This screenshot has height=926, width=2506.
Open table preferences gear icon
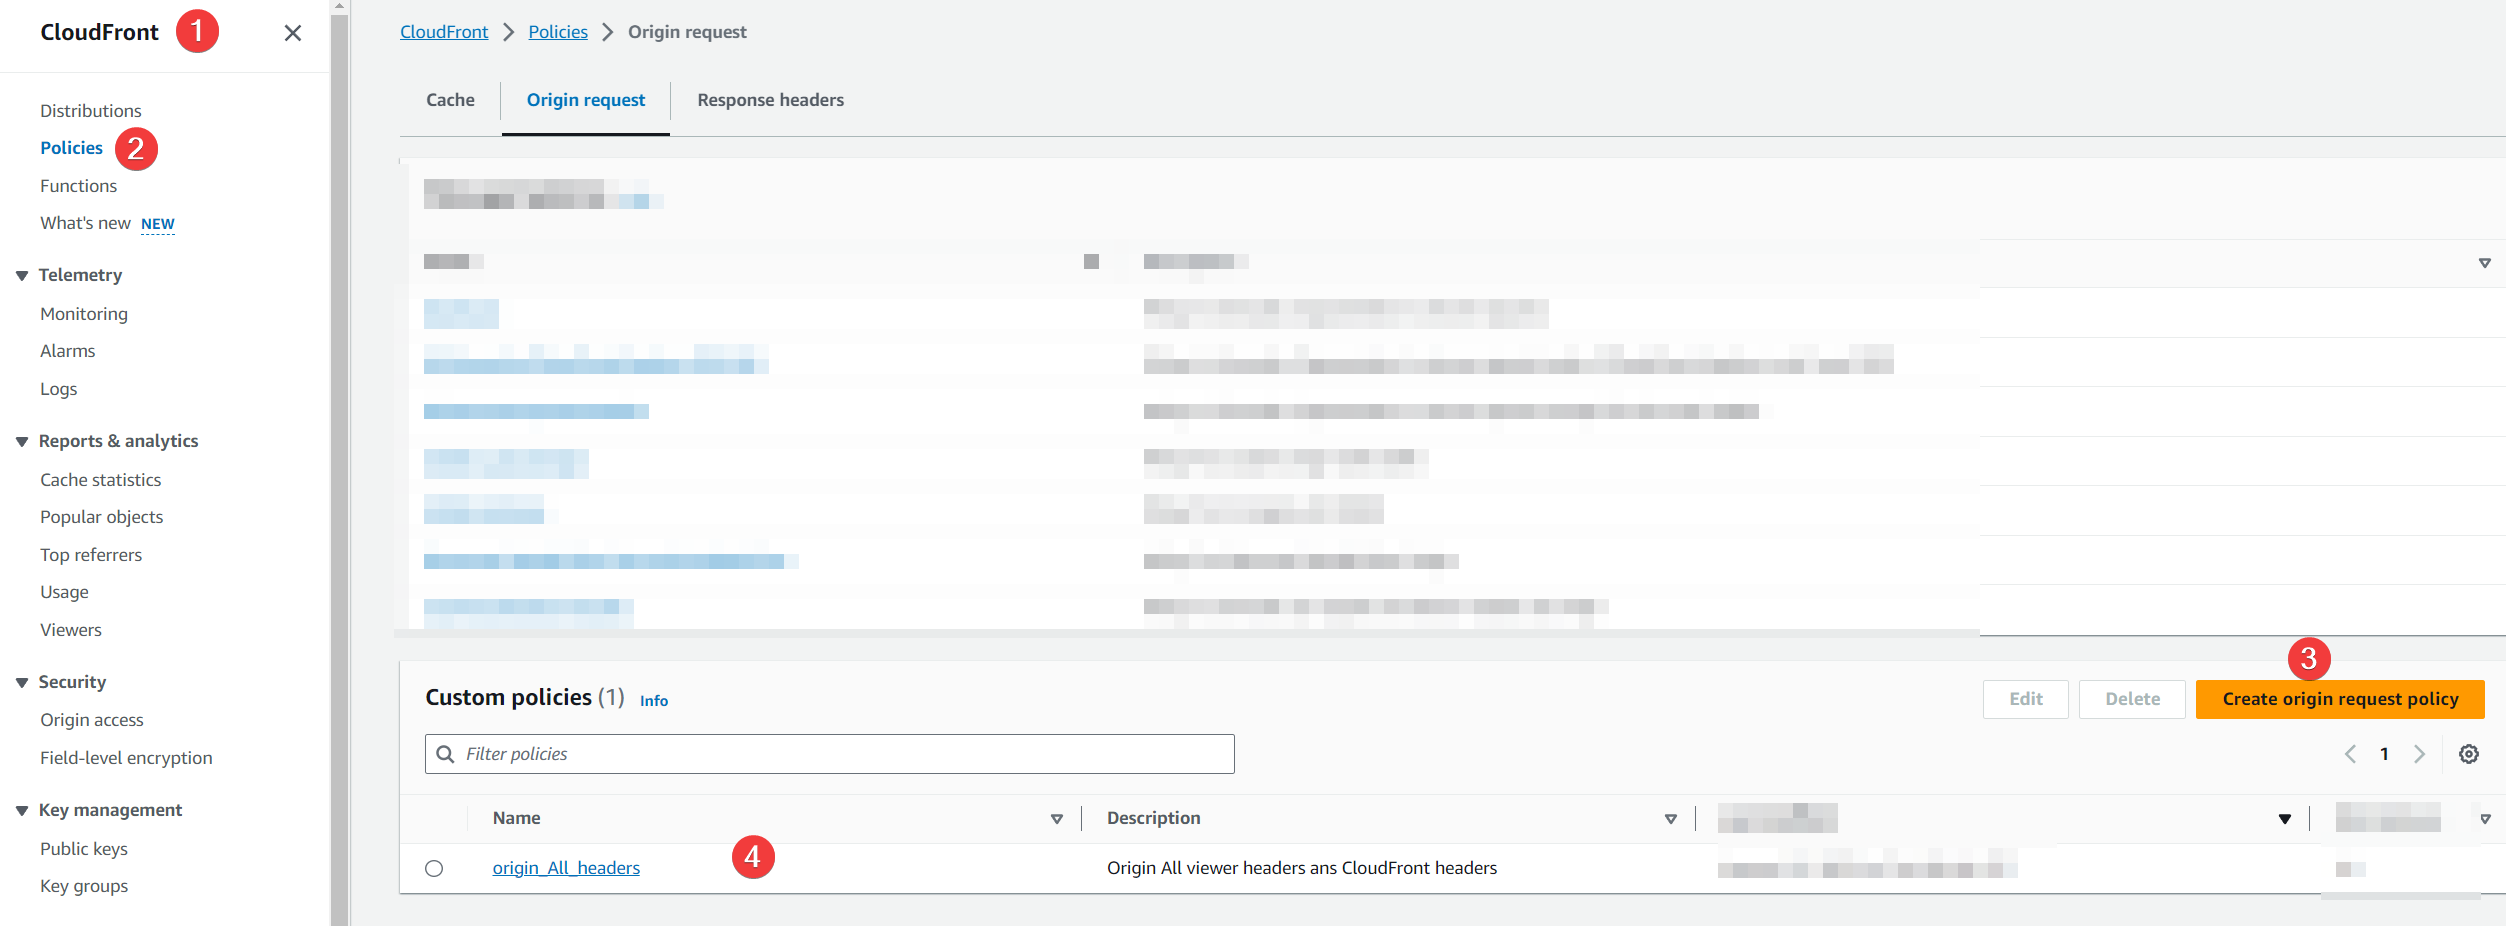click(x=2469, y=754)
